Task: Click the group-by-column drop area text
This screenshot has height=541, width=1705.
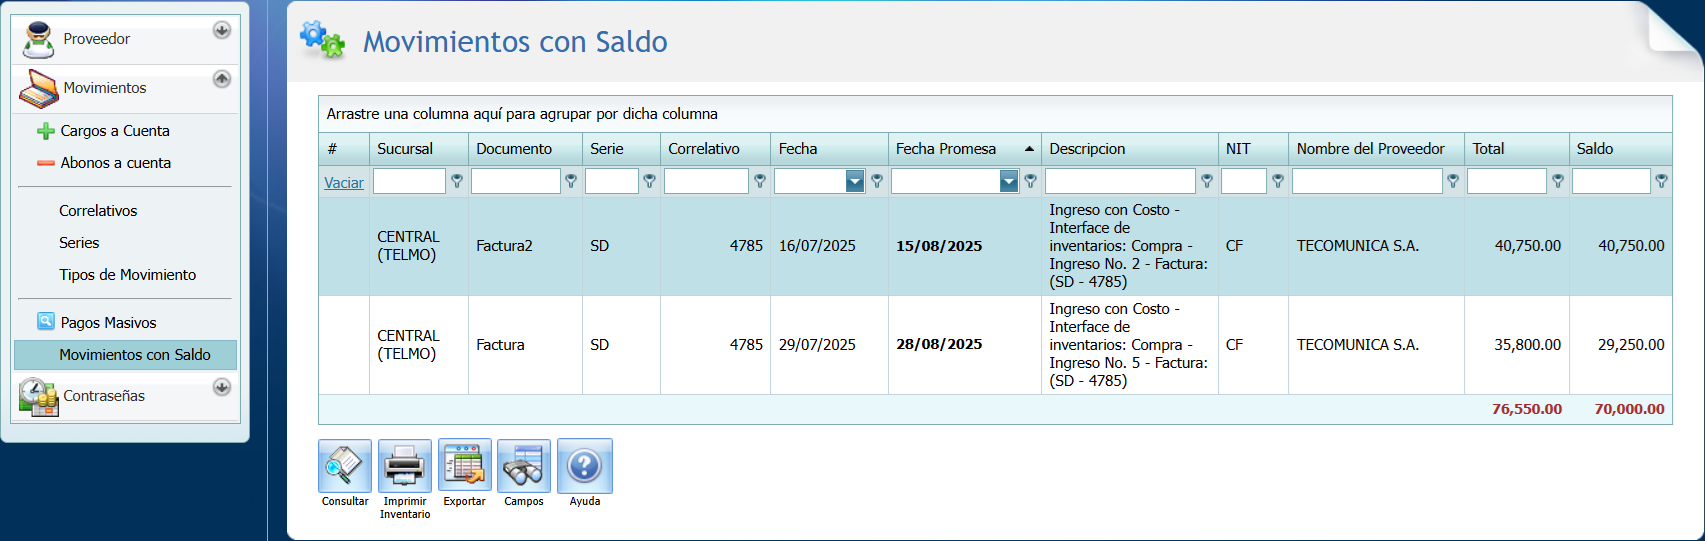Action: (522, 114)
